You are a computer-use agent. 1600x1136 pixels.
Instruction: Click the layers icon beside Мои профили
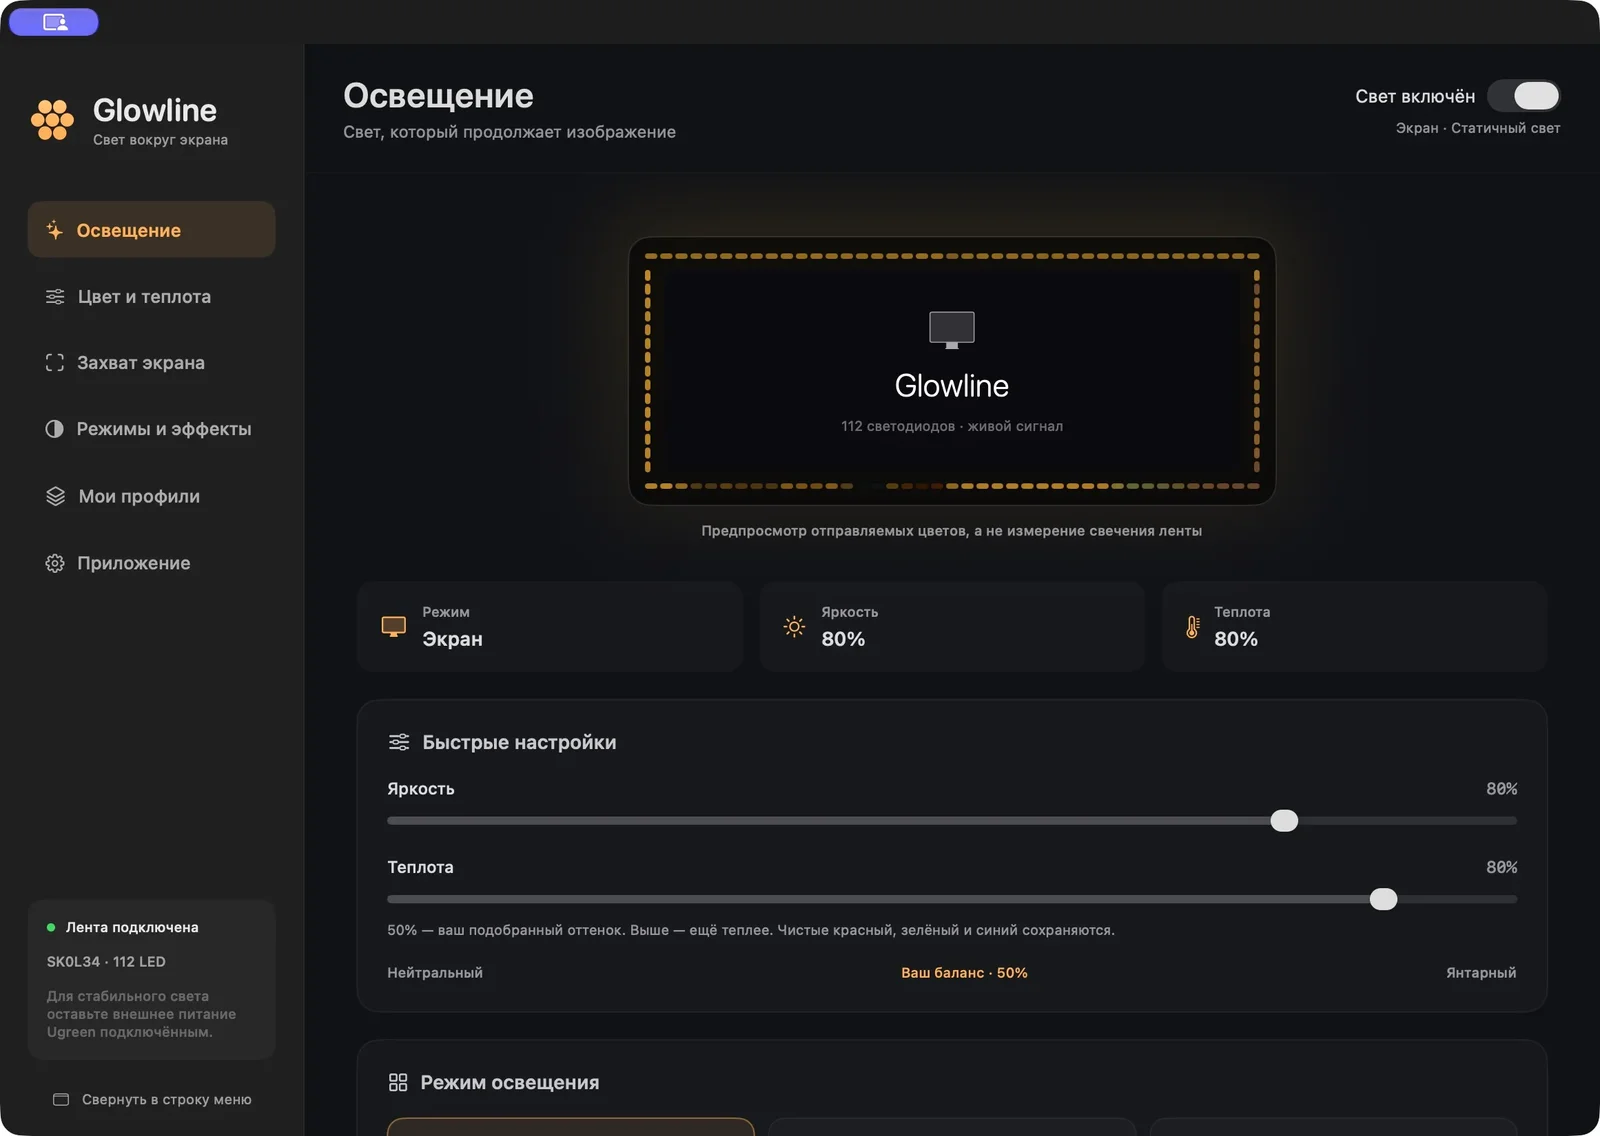[56, 496]
